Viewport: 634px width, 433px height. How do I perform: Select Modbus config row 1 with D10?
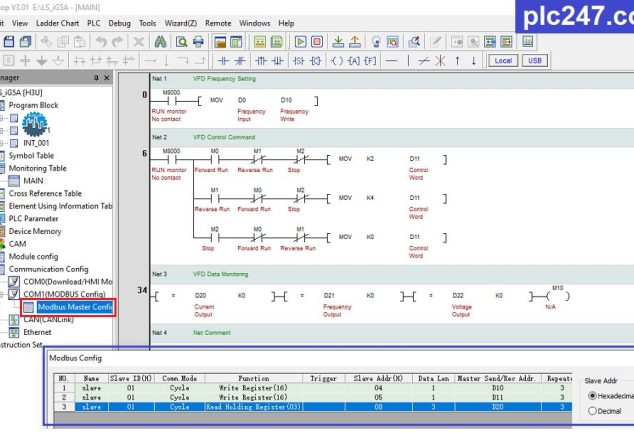[313, 388]
